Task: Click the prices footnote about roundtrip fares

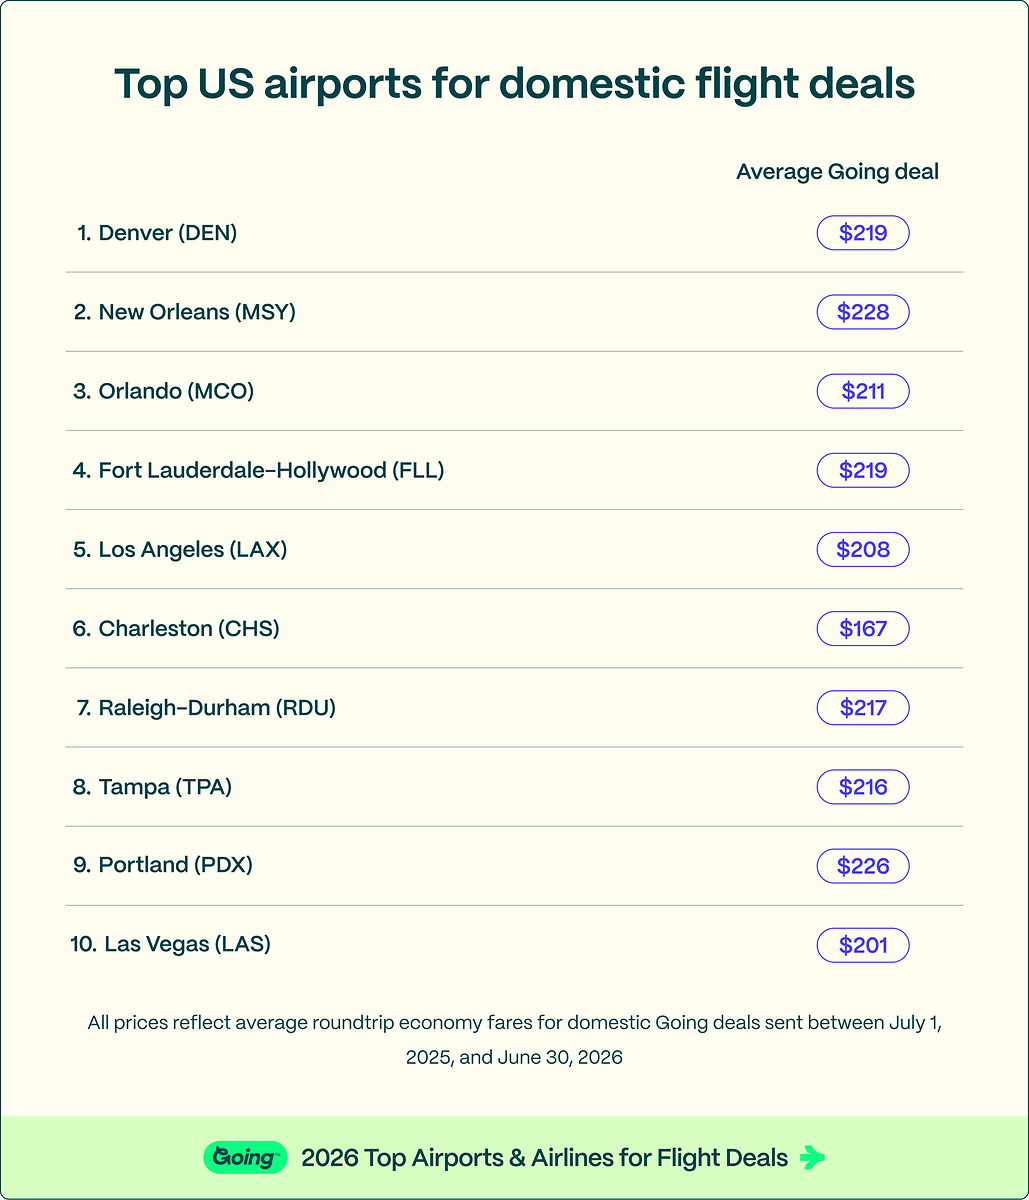Action: 515,1040
